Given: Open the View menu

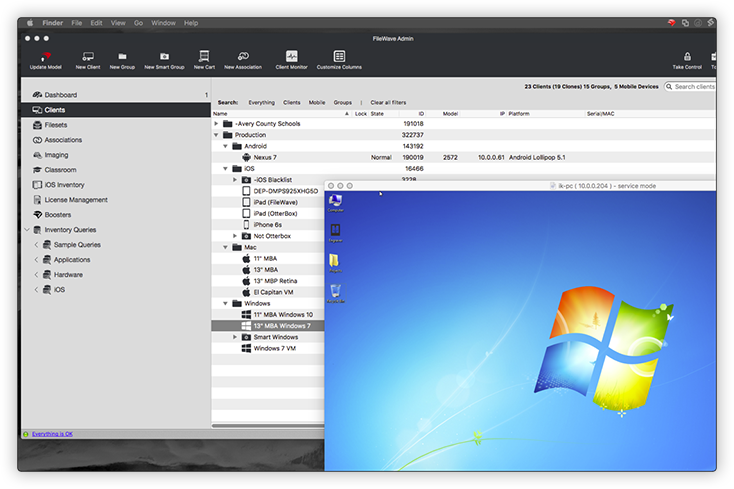Looking at the screenshot, I should pos(118,22).
